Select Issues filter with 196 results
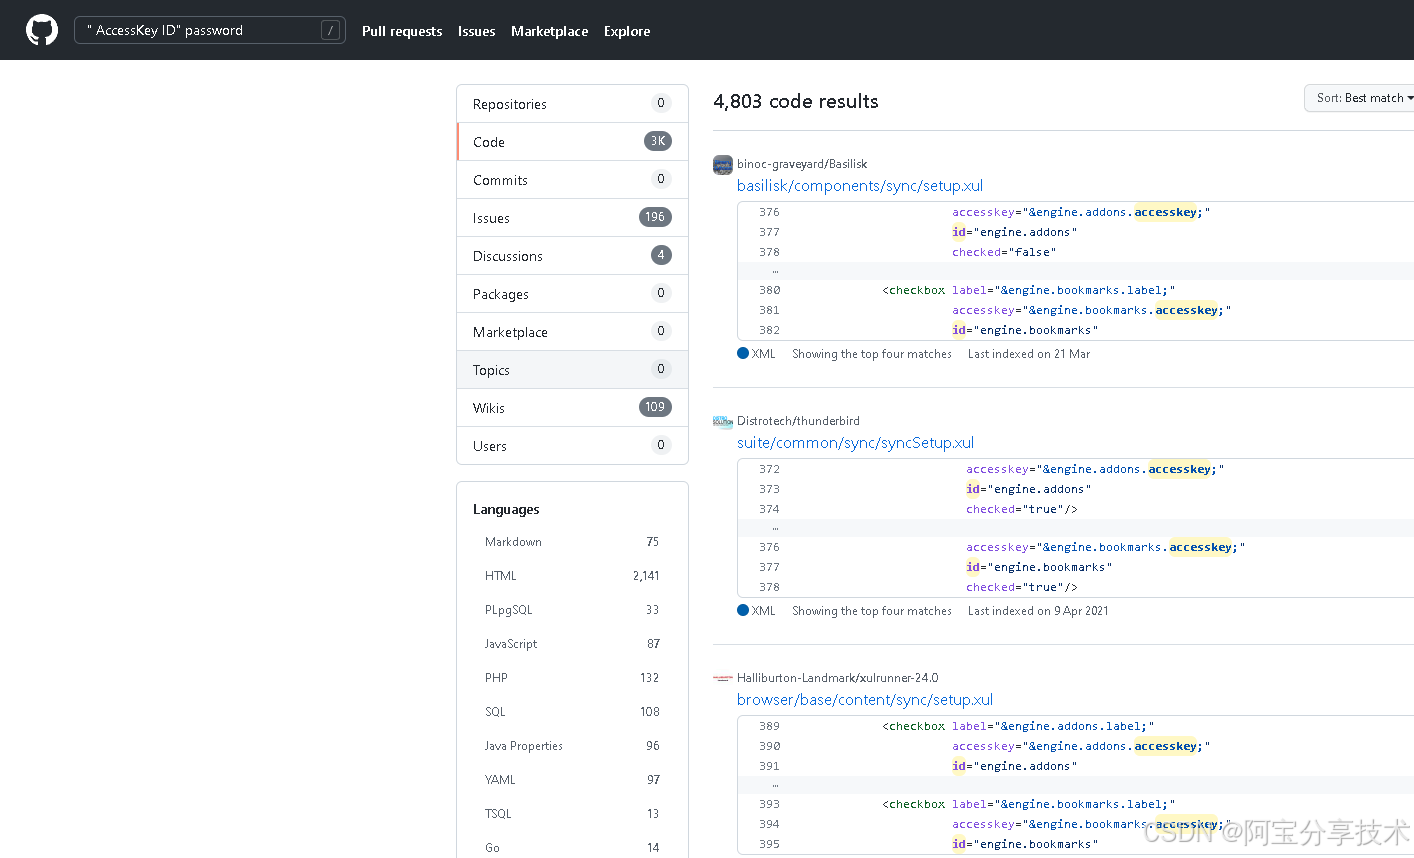Viewport: 1414px width, 858px height. [572, 218]
